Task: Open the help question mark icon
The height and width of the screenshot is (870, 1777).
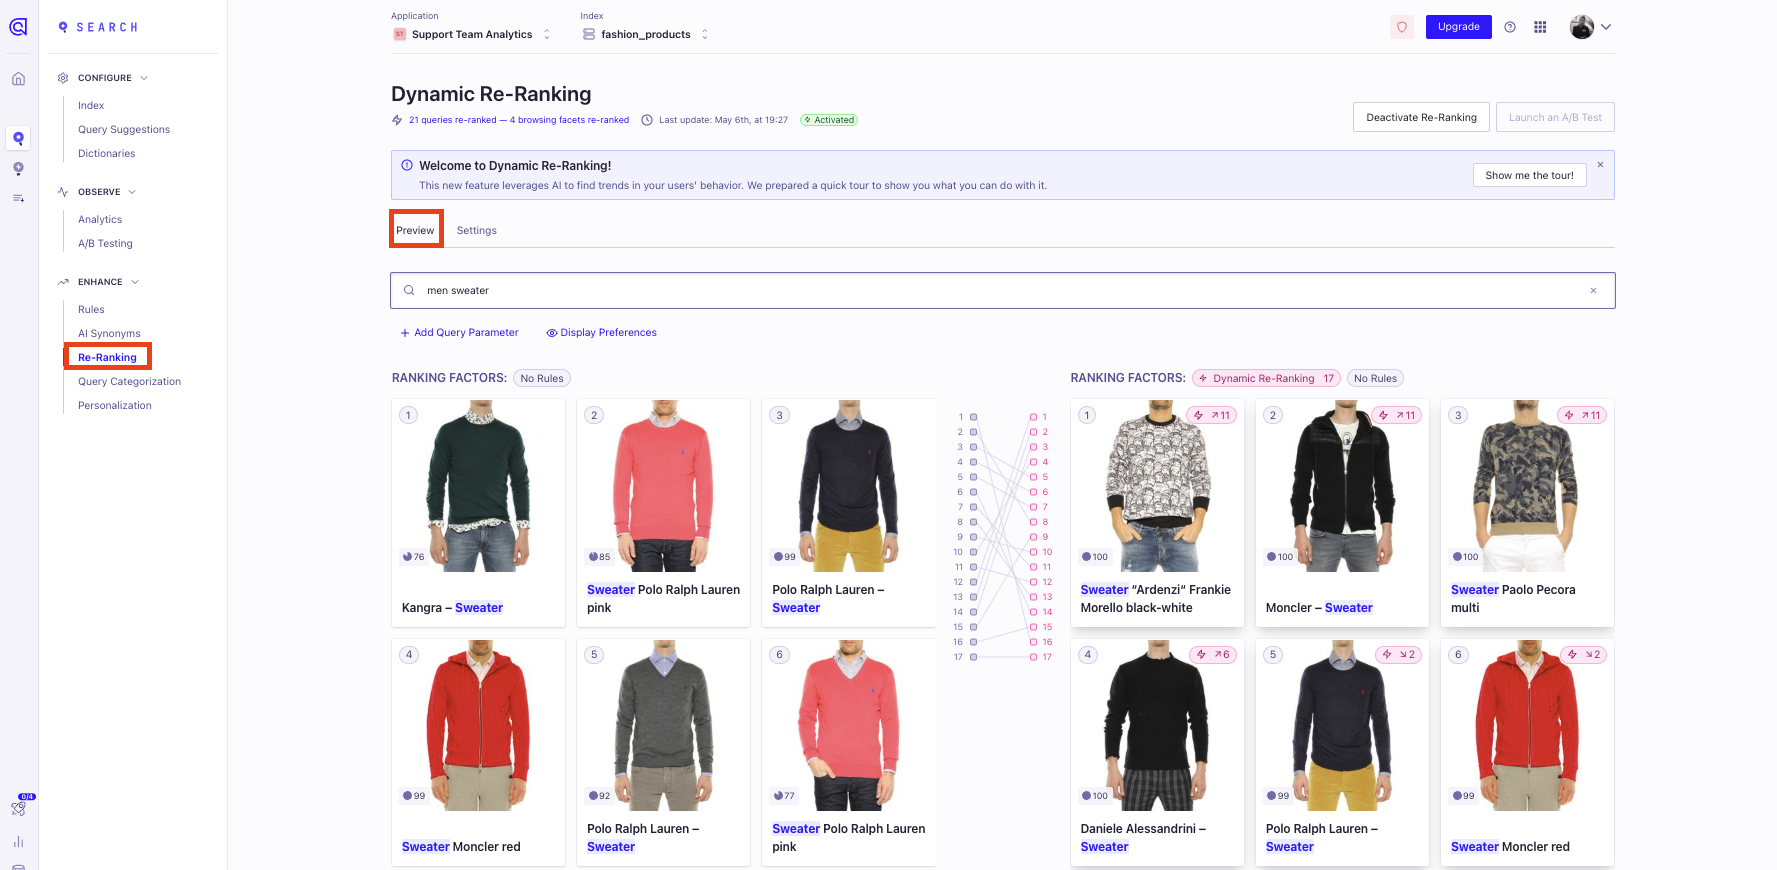Action: [1510, 27]
